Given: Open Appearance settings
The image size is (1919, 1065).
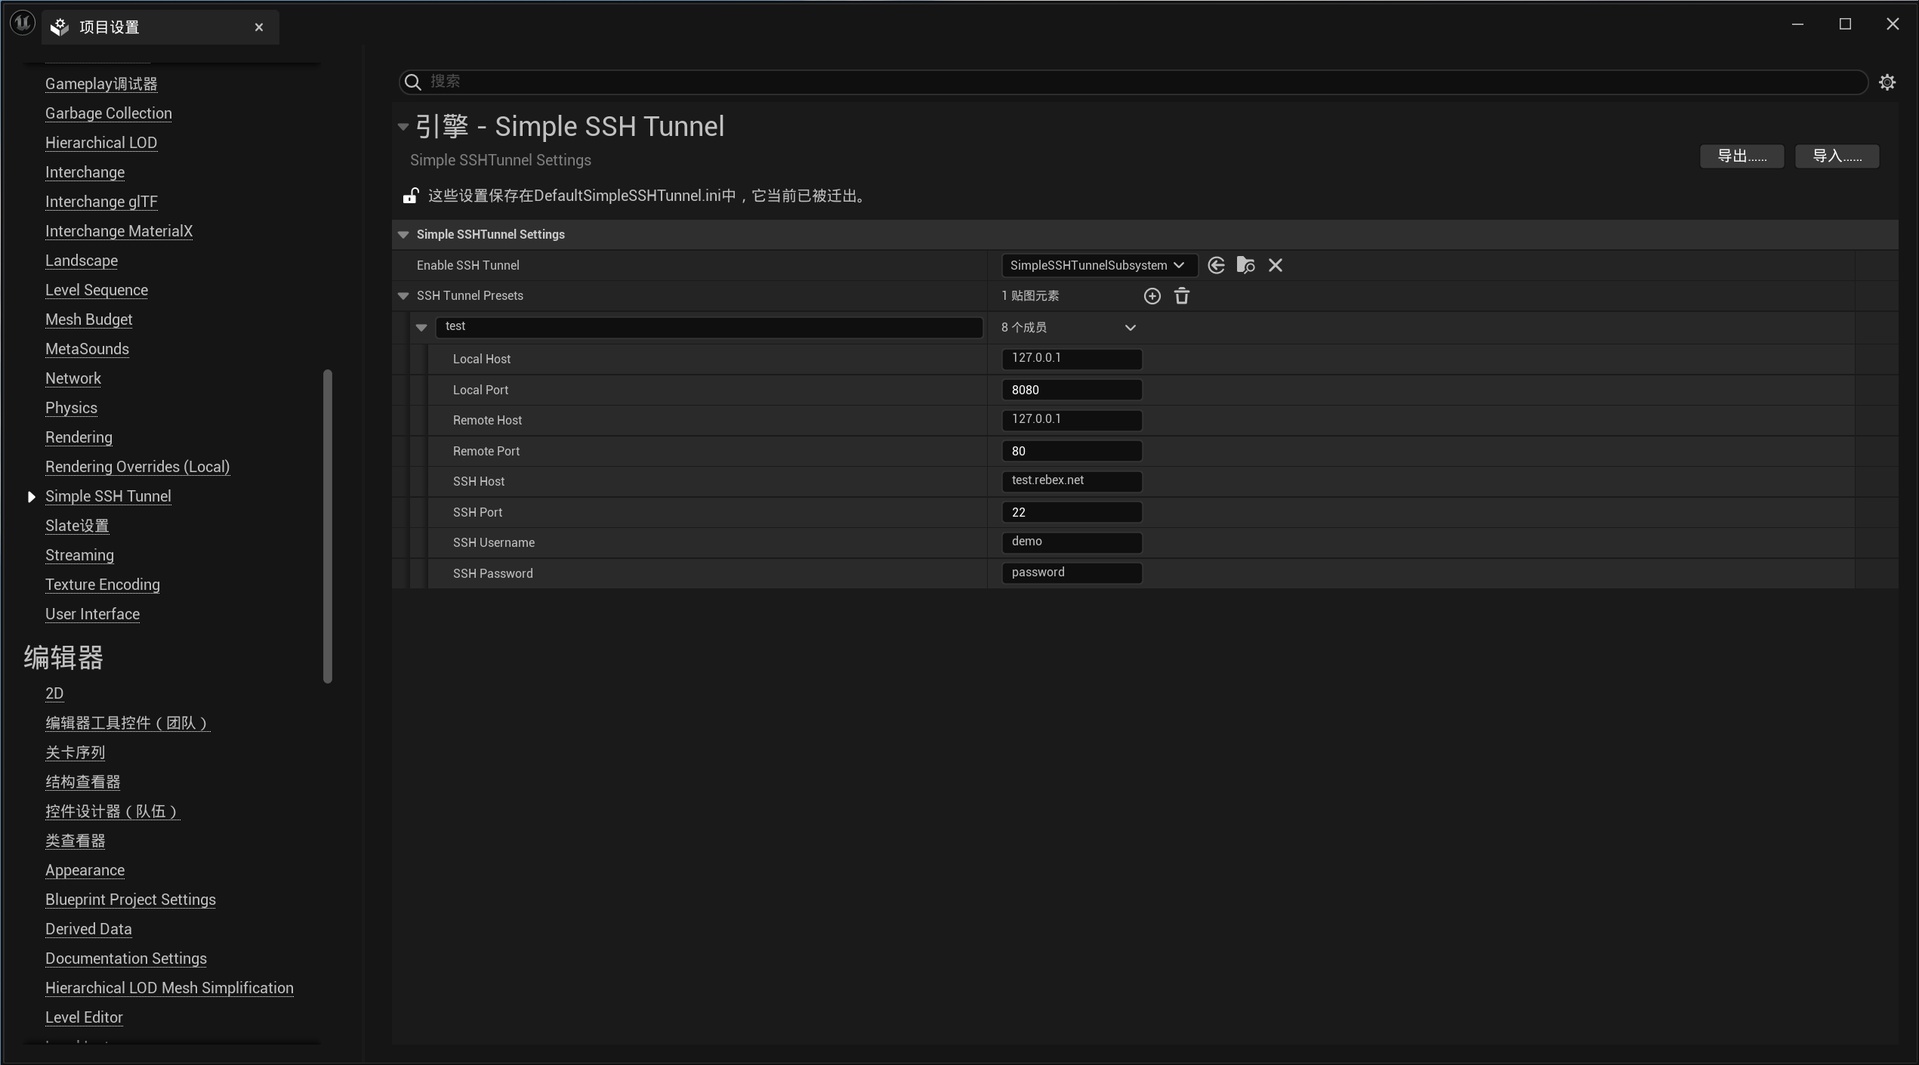Looking at the screenshot, I should (x=85, y=871).
